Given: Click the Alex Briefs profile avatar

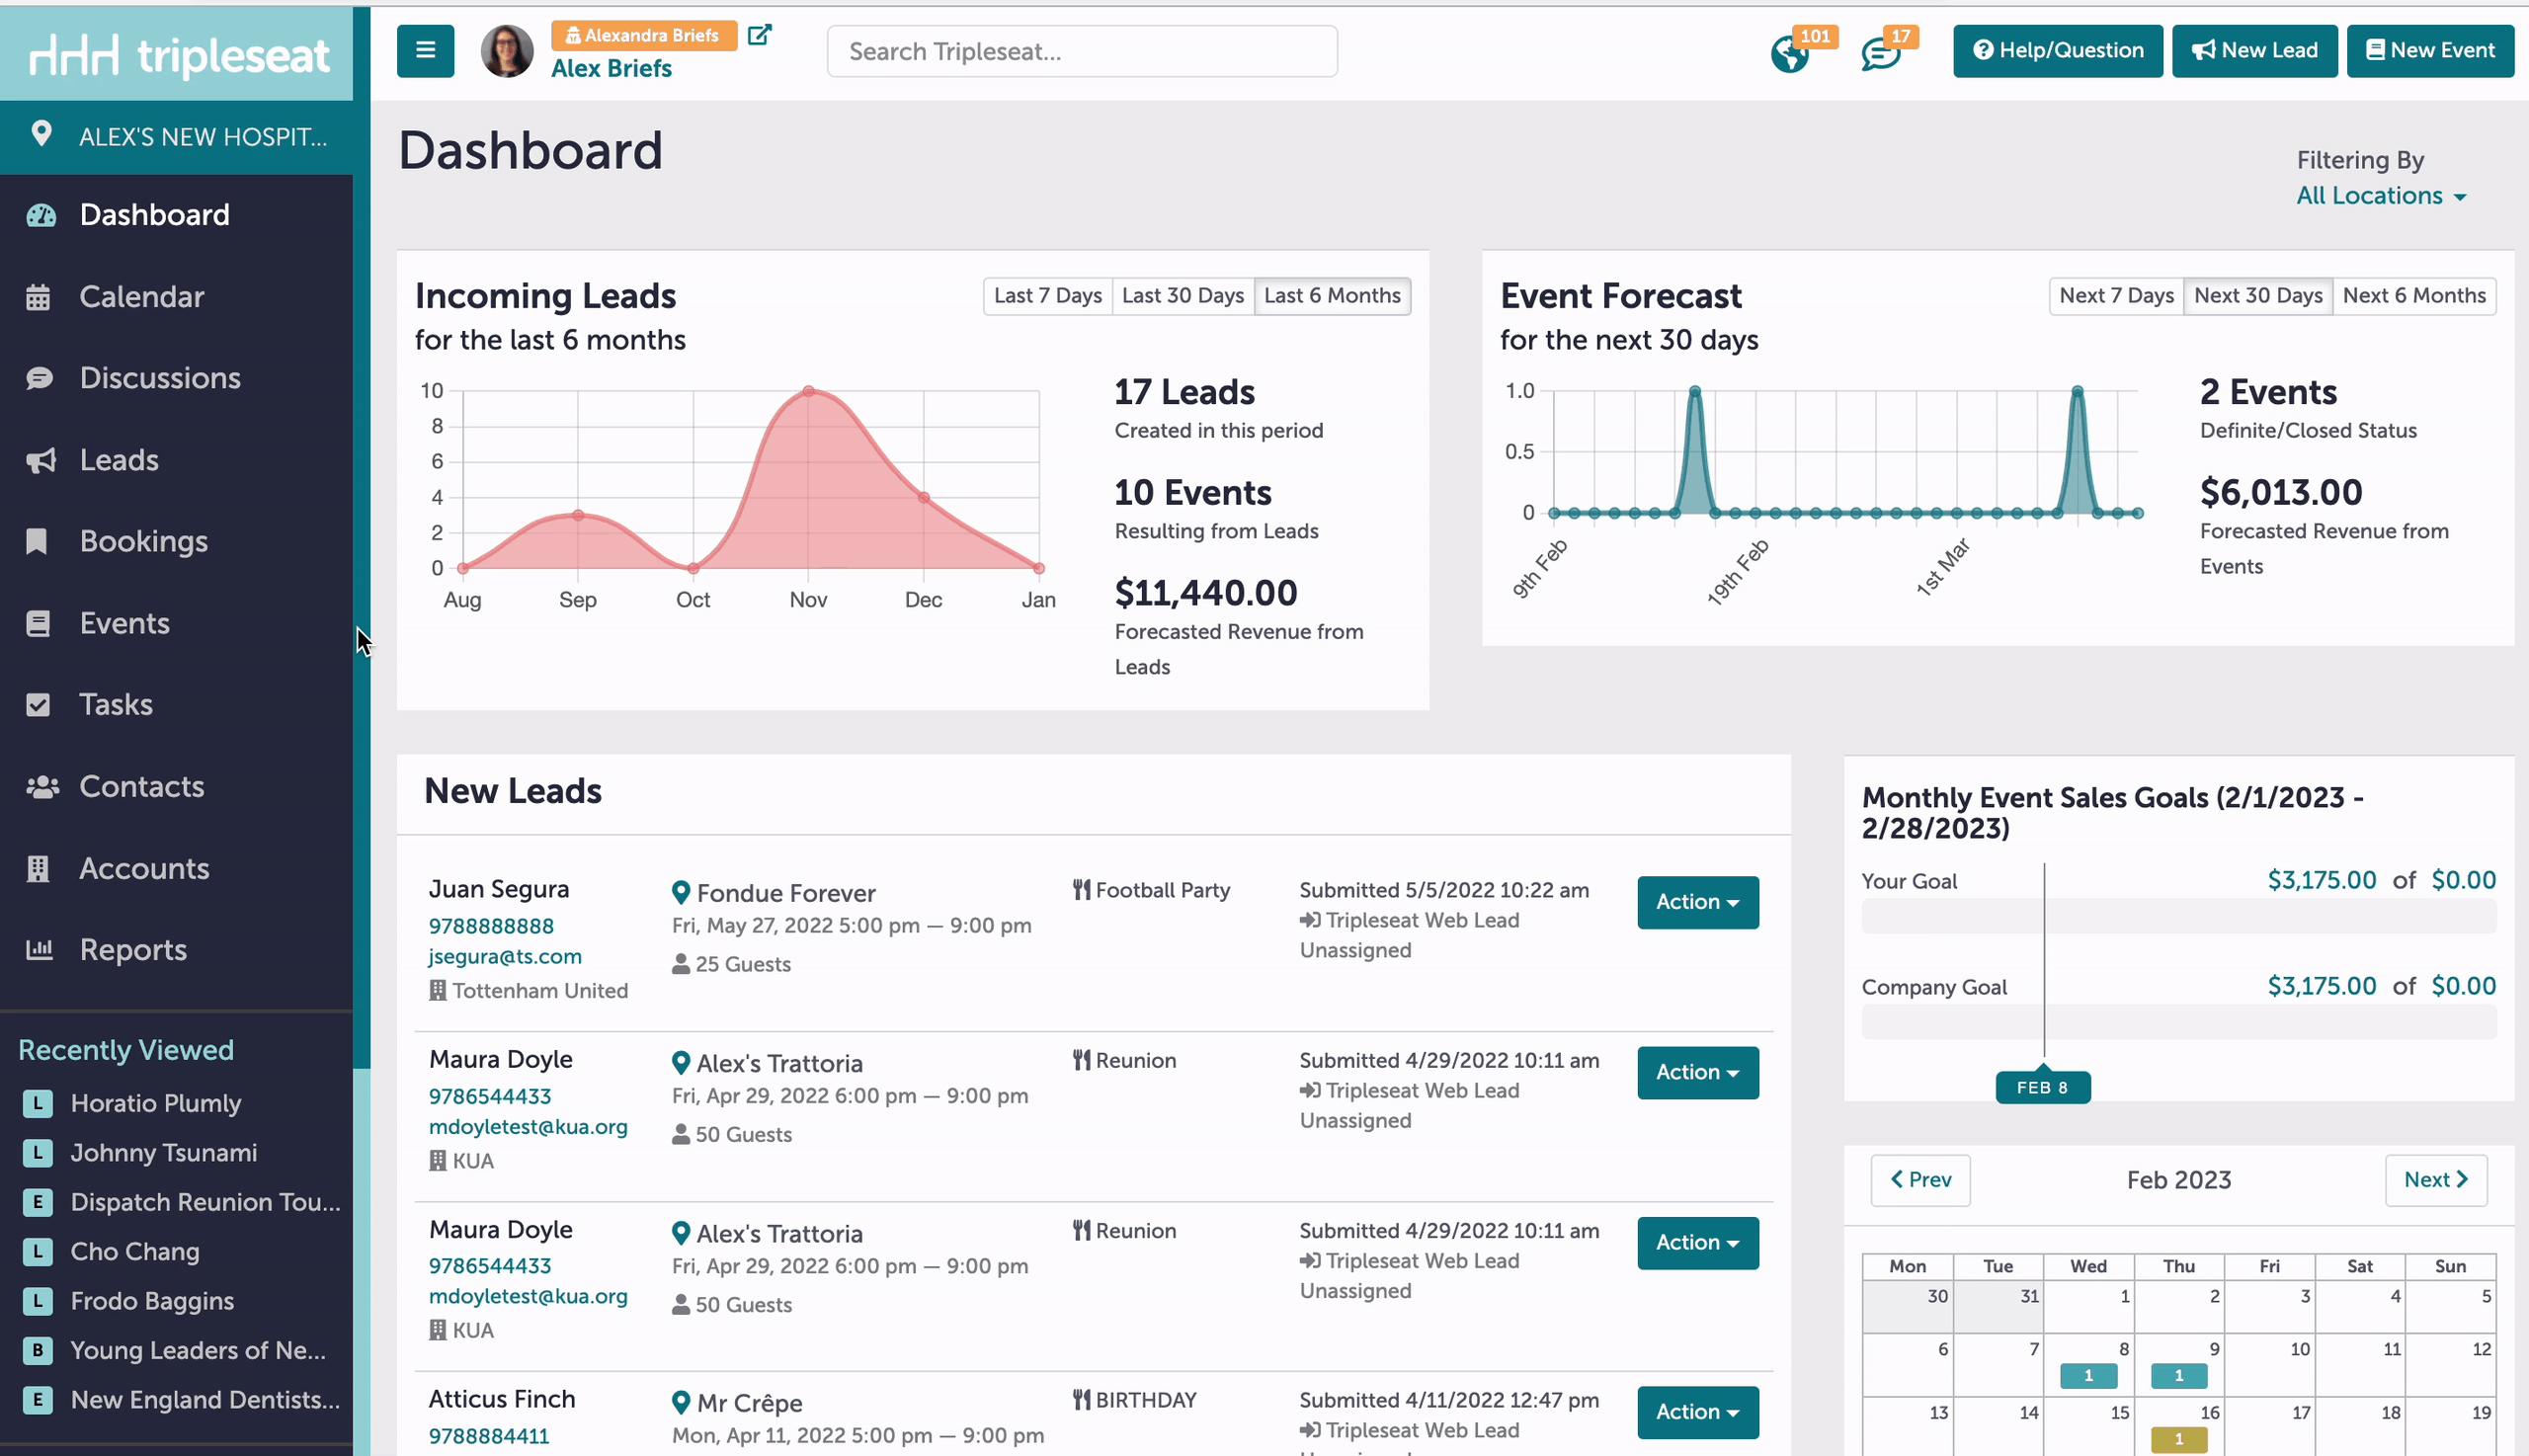Looking at the screenshot, I should coord(507,51).
